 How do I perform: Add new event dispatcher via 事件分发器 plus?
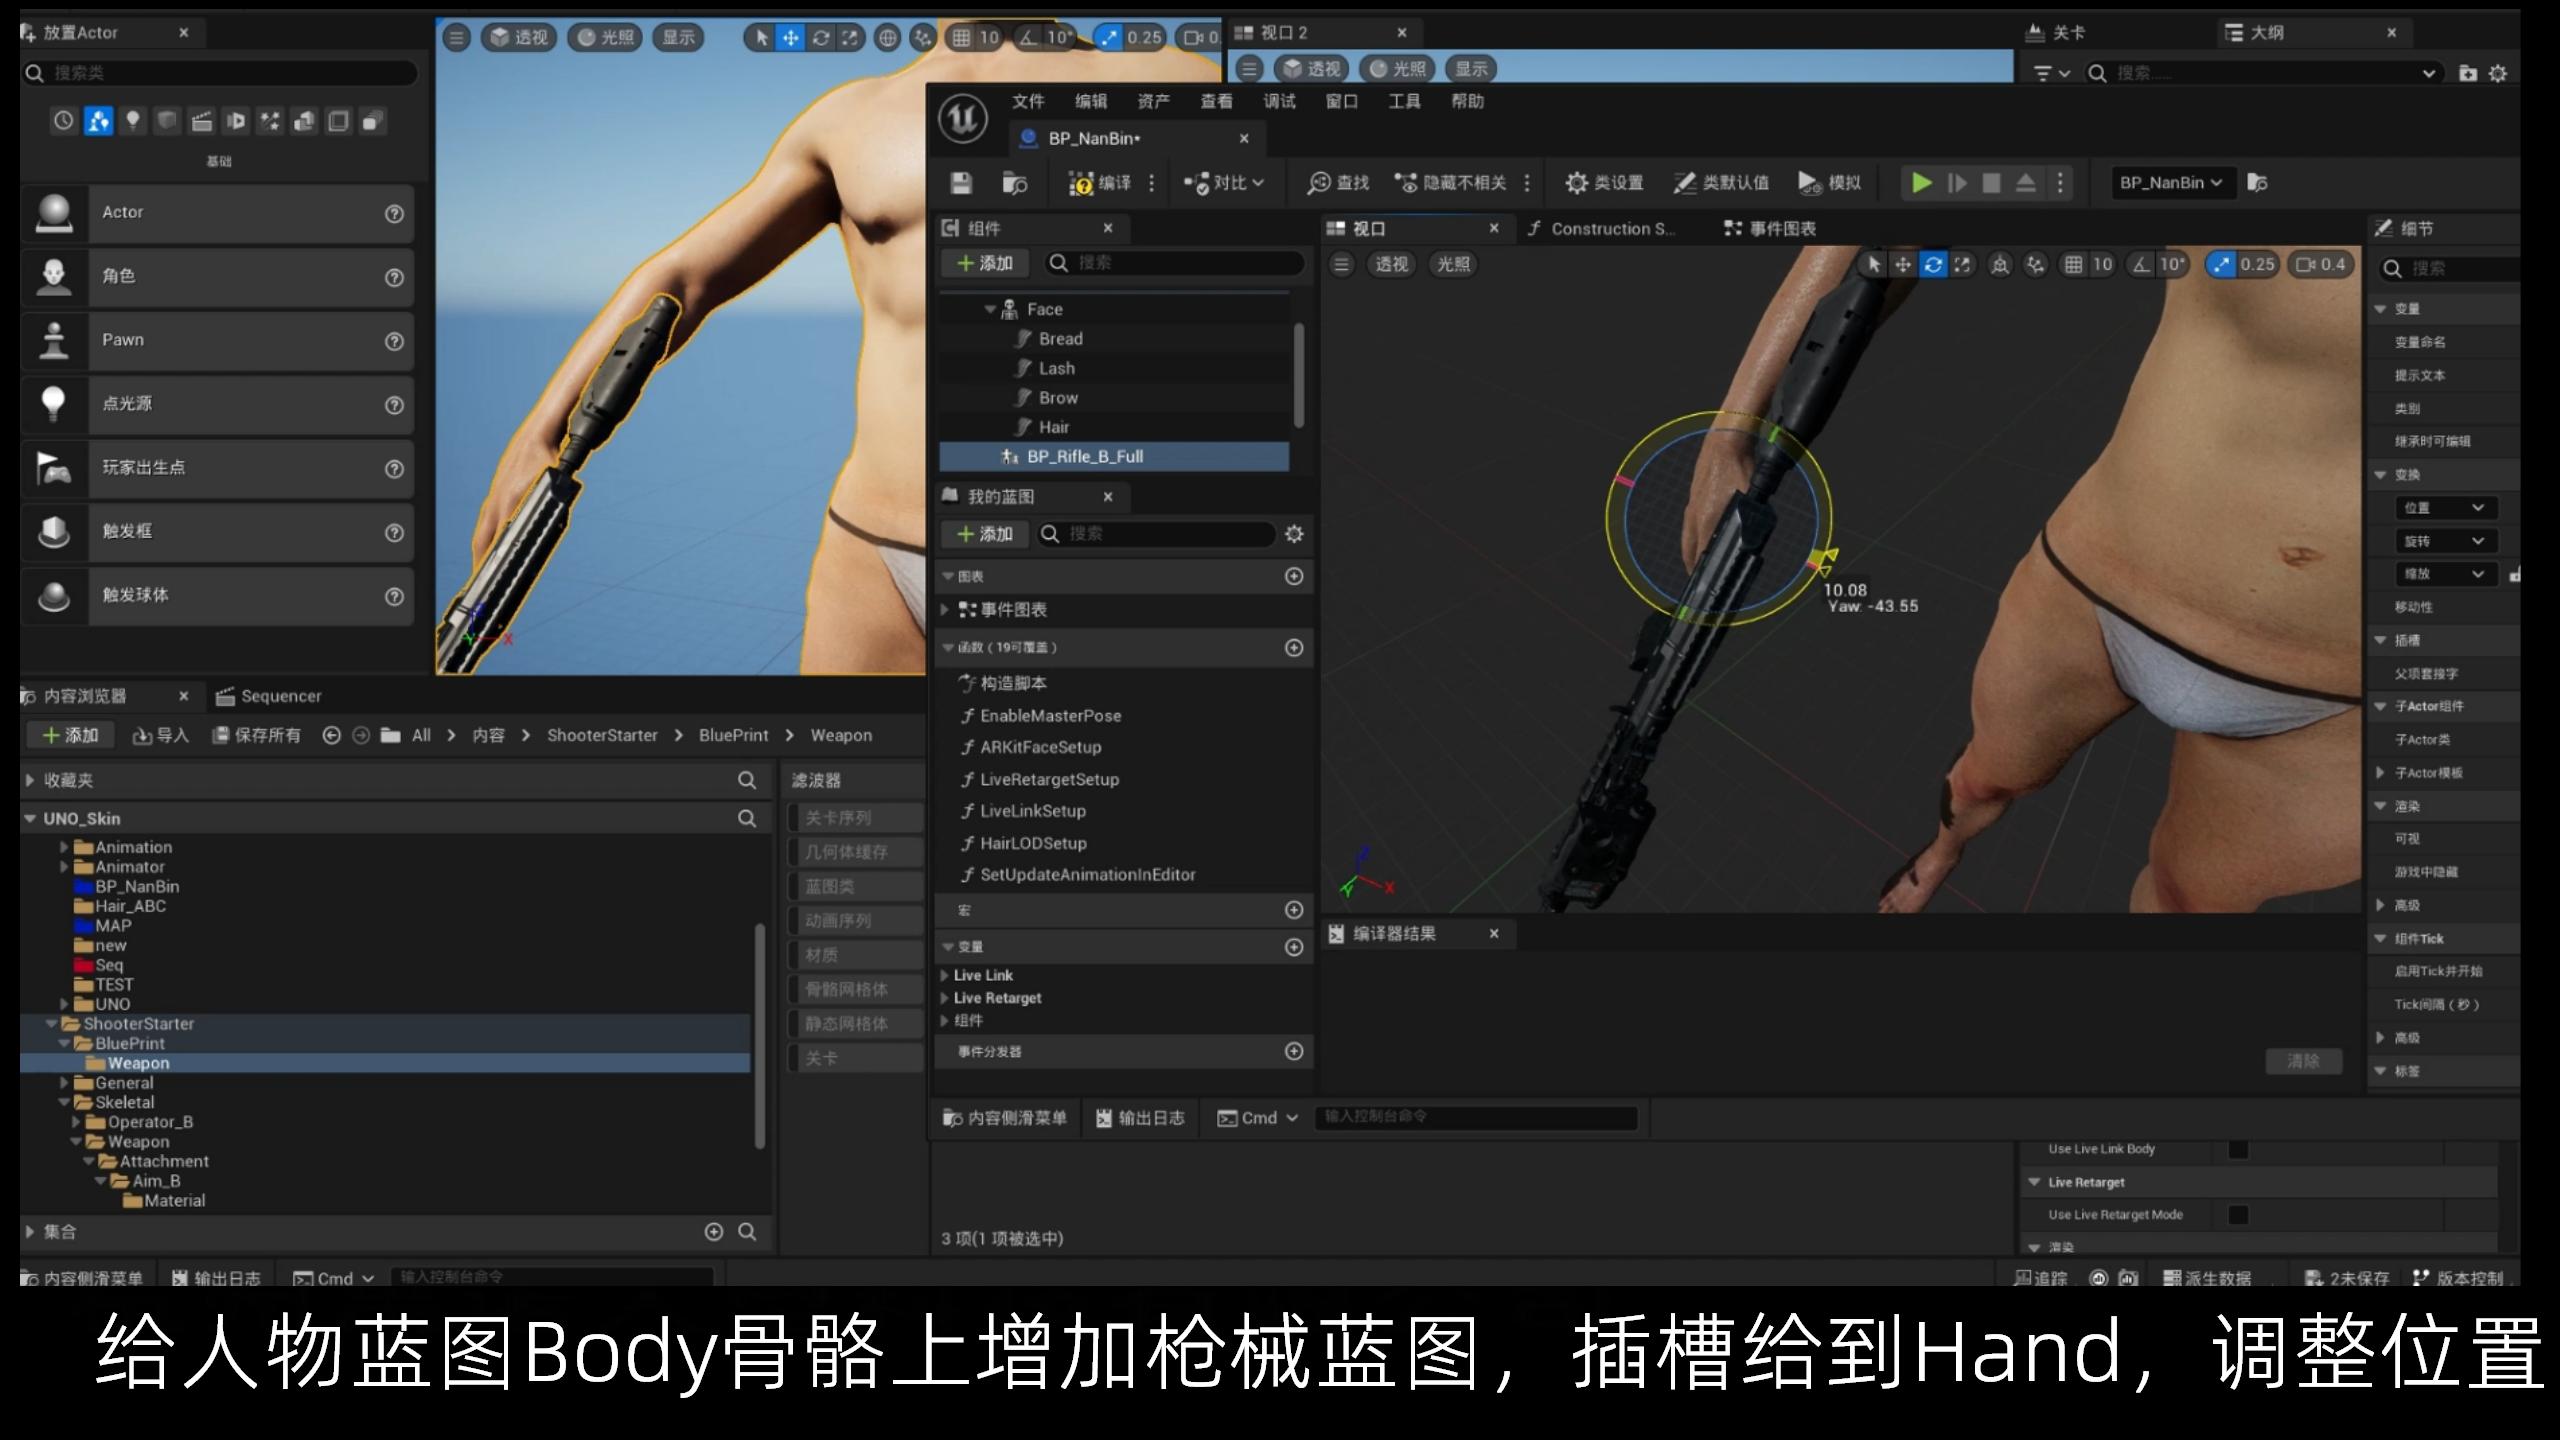pyautogui.click(x=1294, y=1052)
